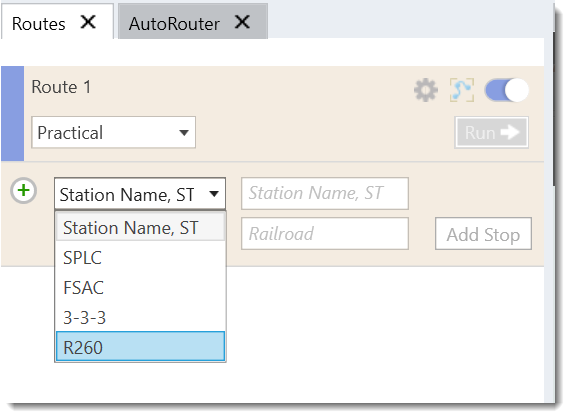570x418 pixels.
Task: Select the Routes tab
Action: (39, 24)
